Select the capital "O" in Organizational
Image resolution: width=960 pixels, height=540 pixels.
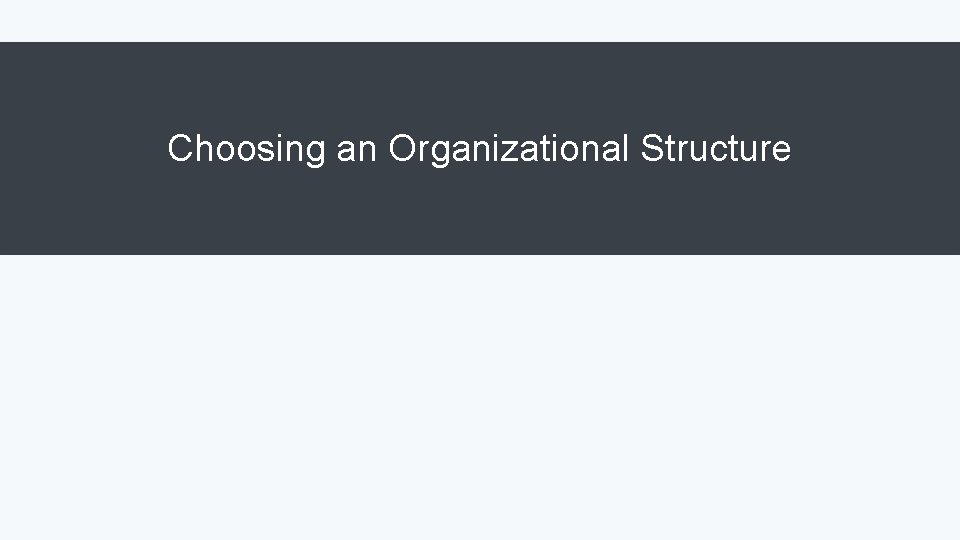pos(403,148)
